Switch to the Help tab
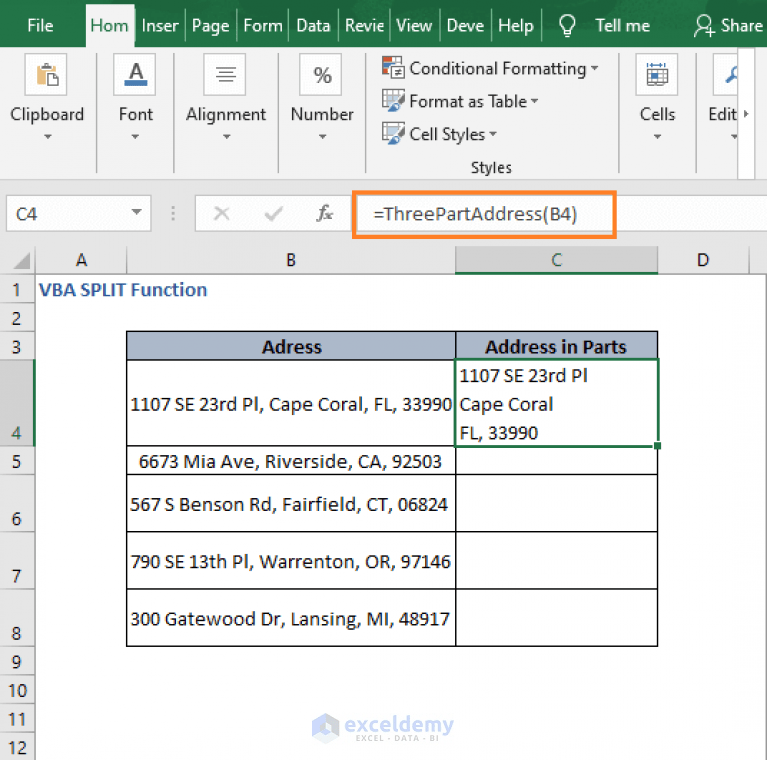The height and width of the screenshot is (760, 767). coord(516,25)
